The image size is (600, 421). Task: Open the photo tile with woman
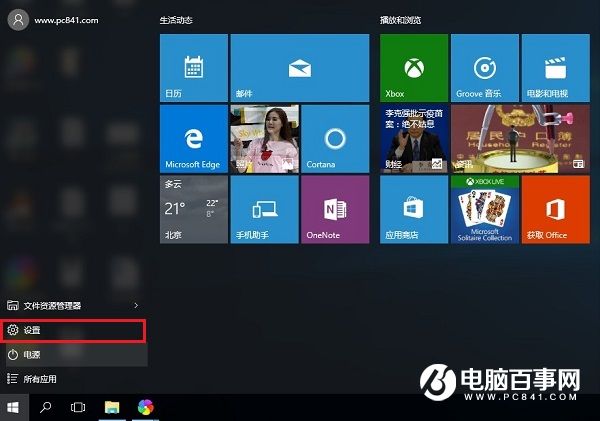(264, 139)
